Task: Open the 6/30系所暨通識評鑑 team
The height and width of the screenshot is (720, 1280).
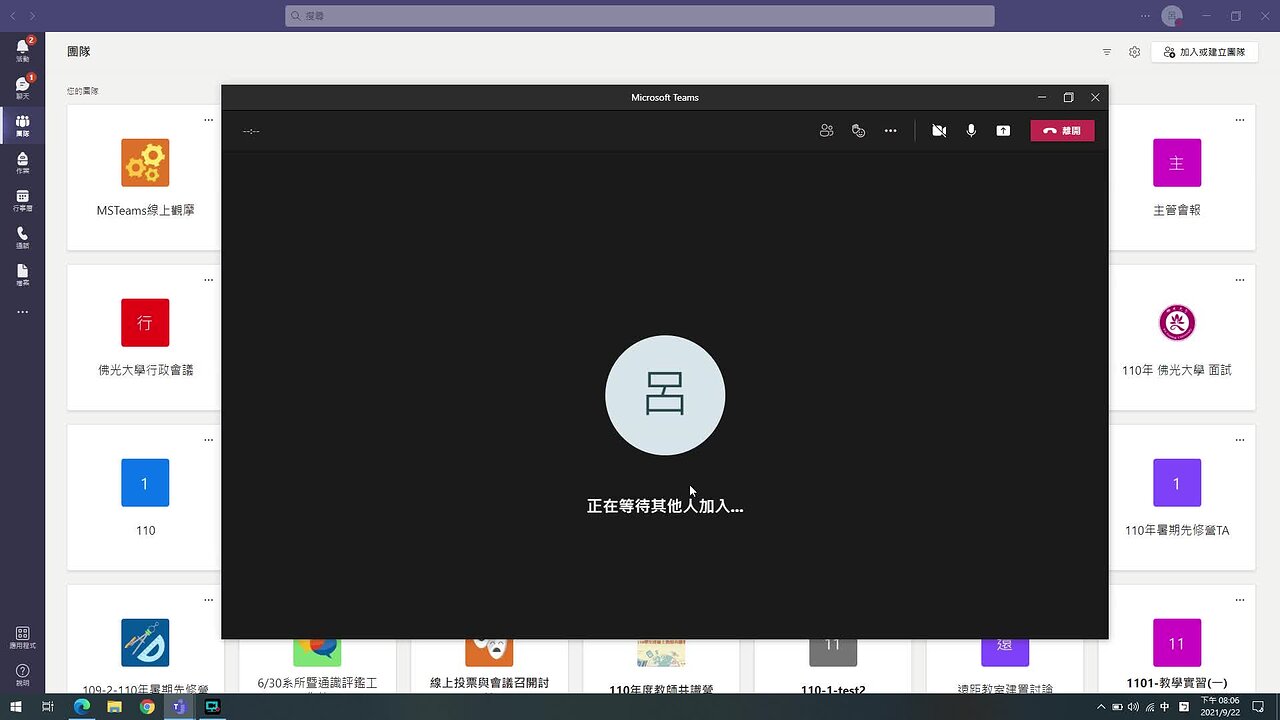Action: pos(317,666)
